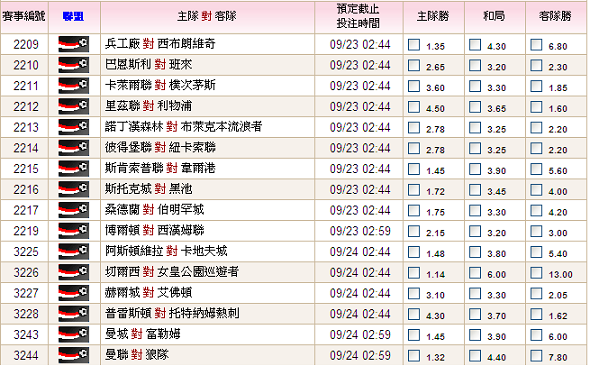
Task: Tick draw 4.40 checkbox for match 3244
Action: point(475,355)
